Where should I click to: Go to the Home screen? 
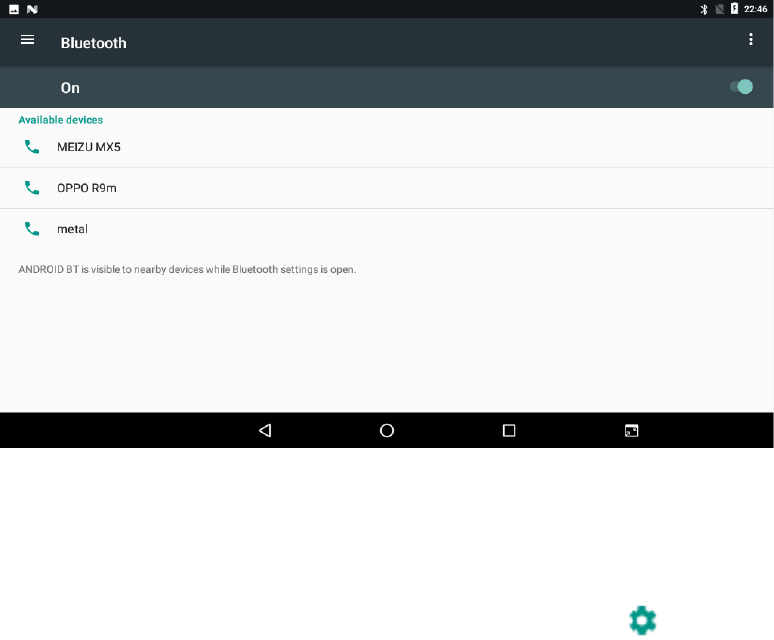click(x=387, y=431)
